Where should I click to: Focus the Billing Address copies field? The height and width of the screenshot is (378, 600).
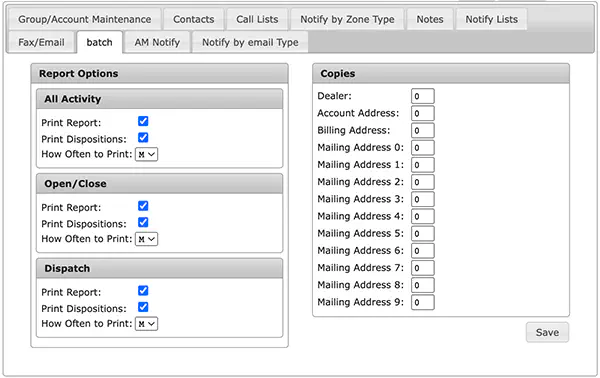click(422, 130)
